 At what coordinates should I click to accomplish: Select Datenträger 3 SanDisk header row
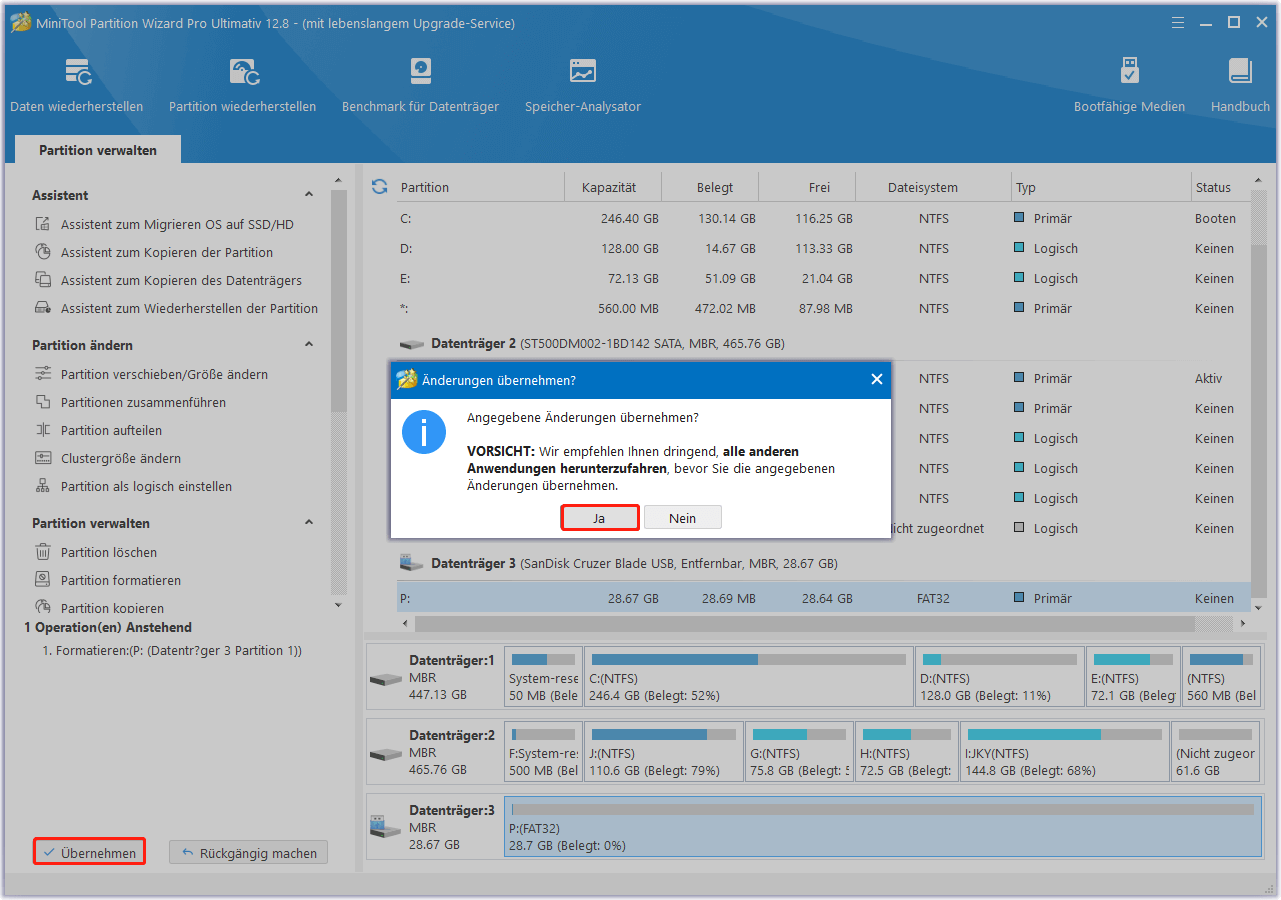823,563
